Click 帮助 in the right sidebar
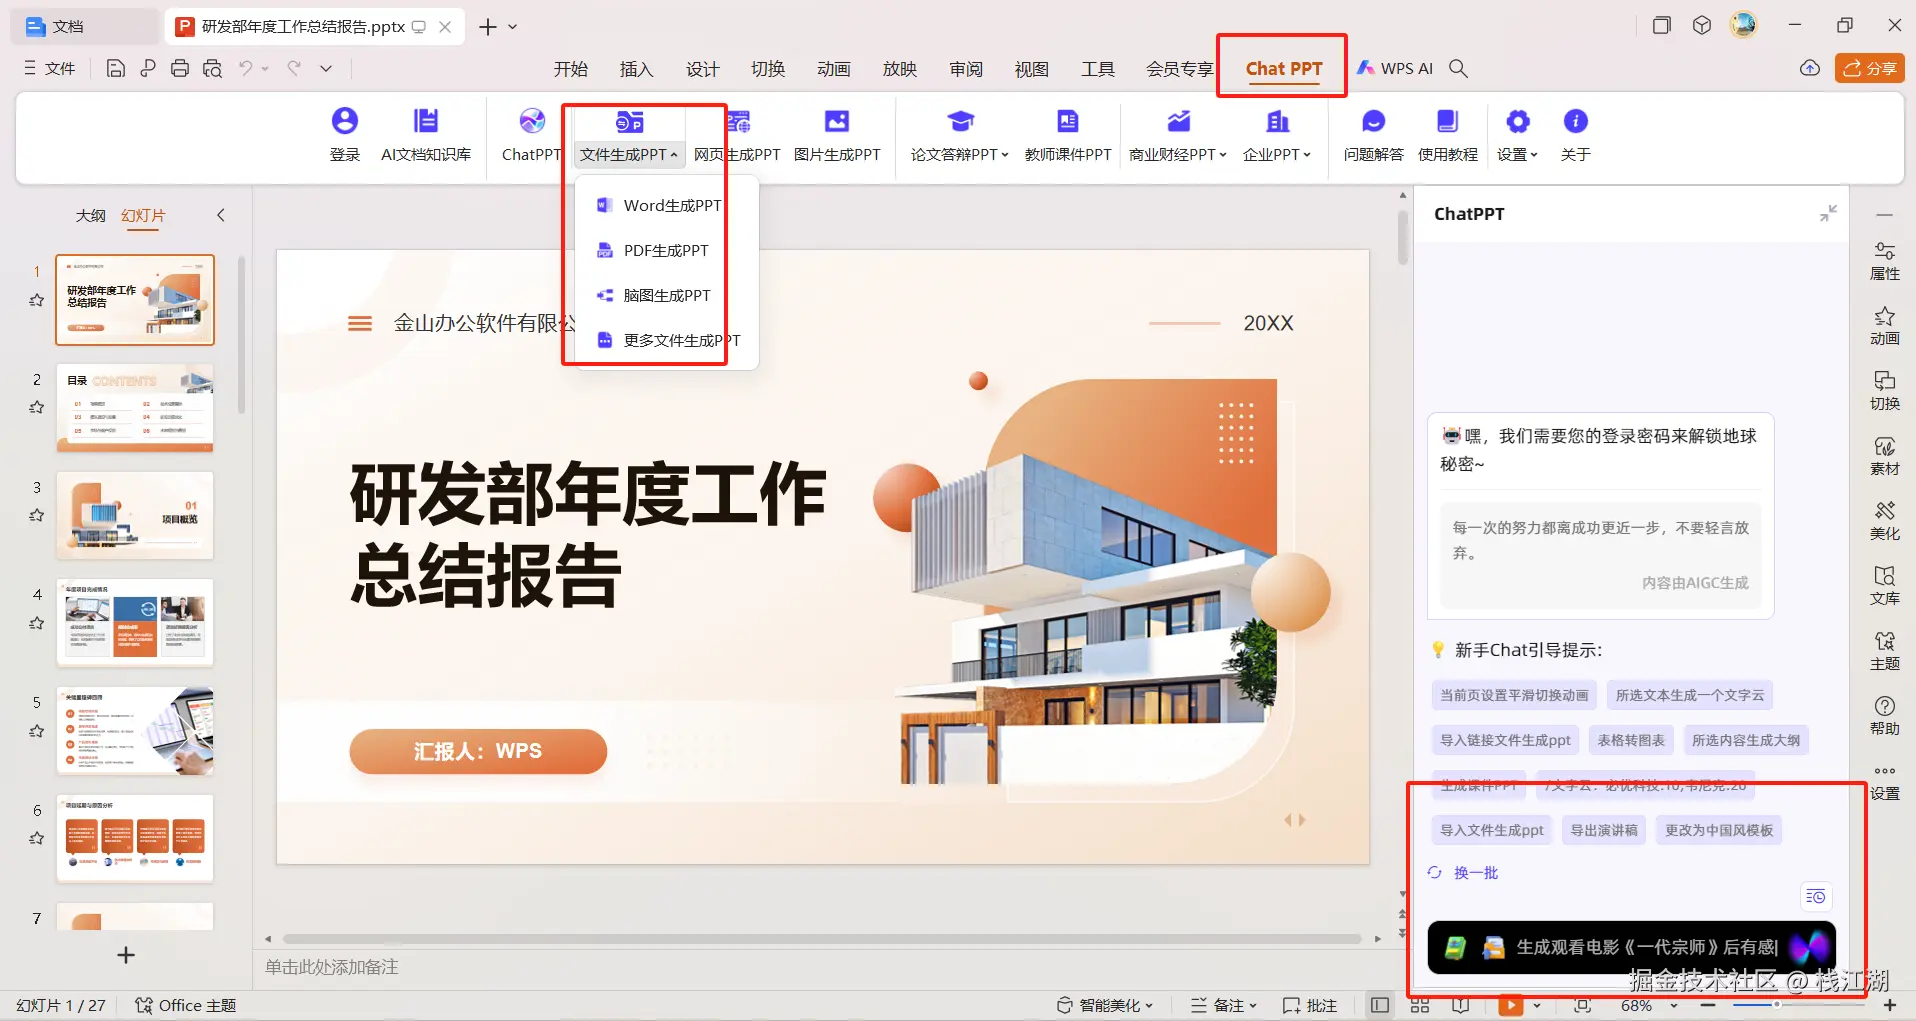 click(1885, 716)
